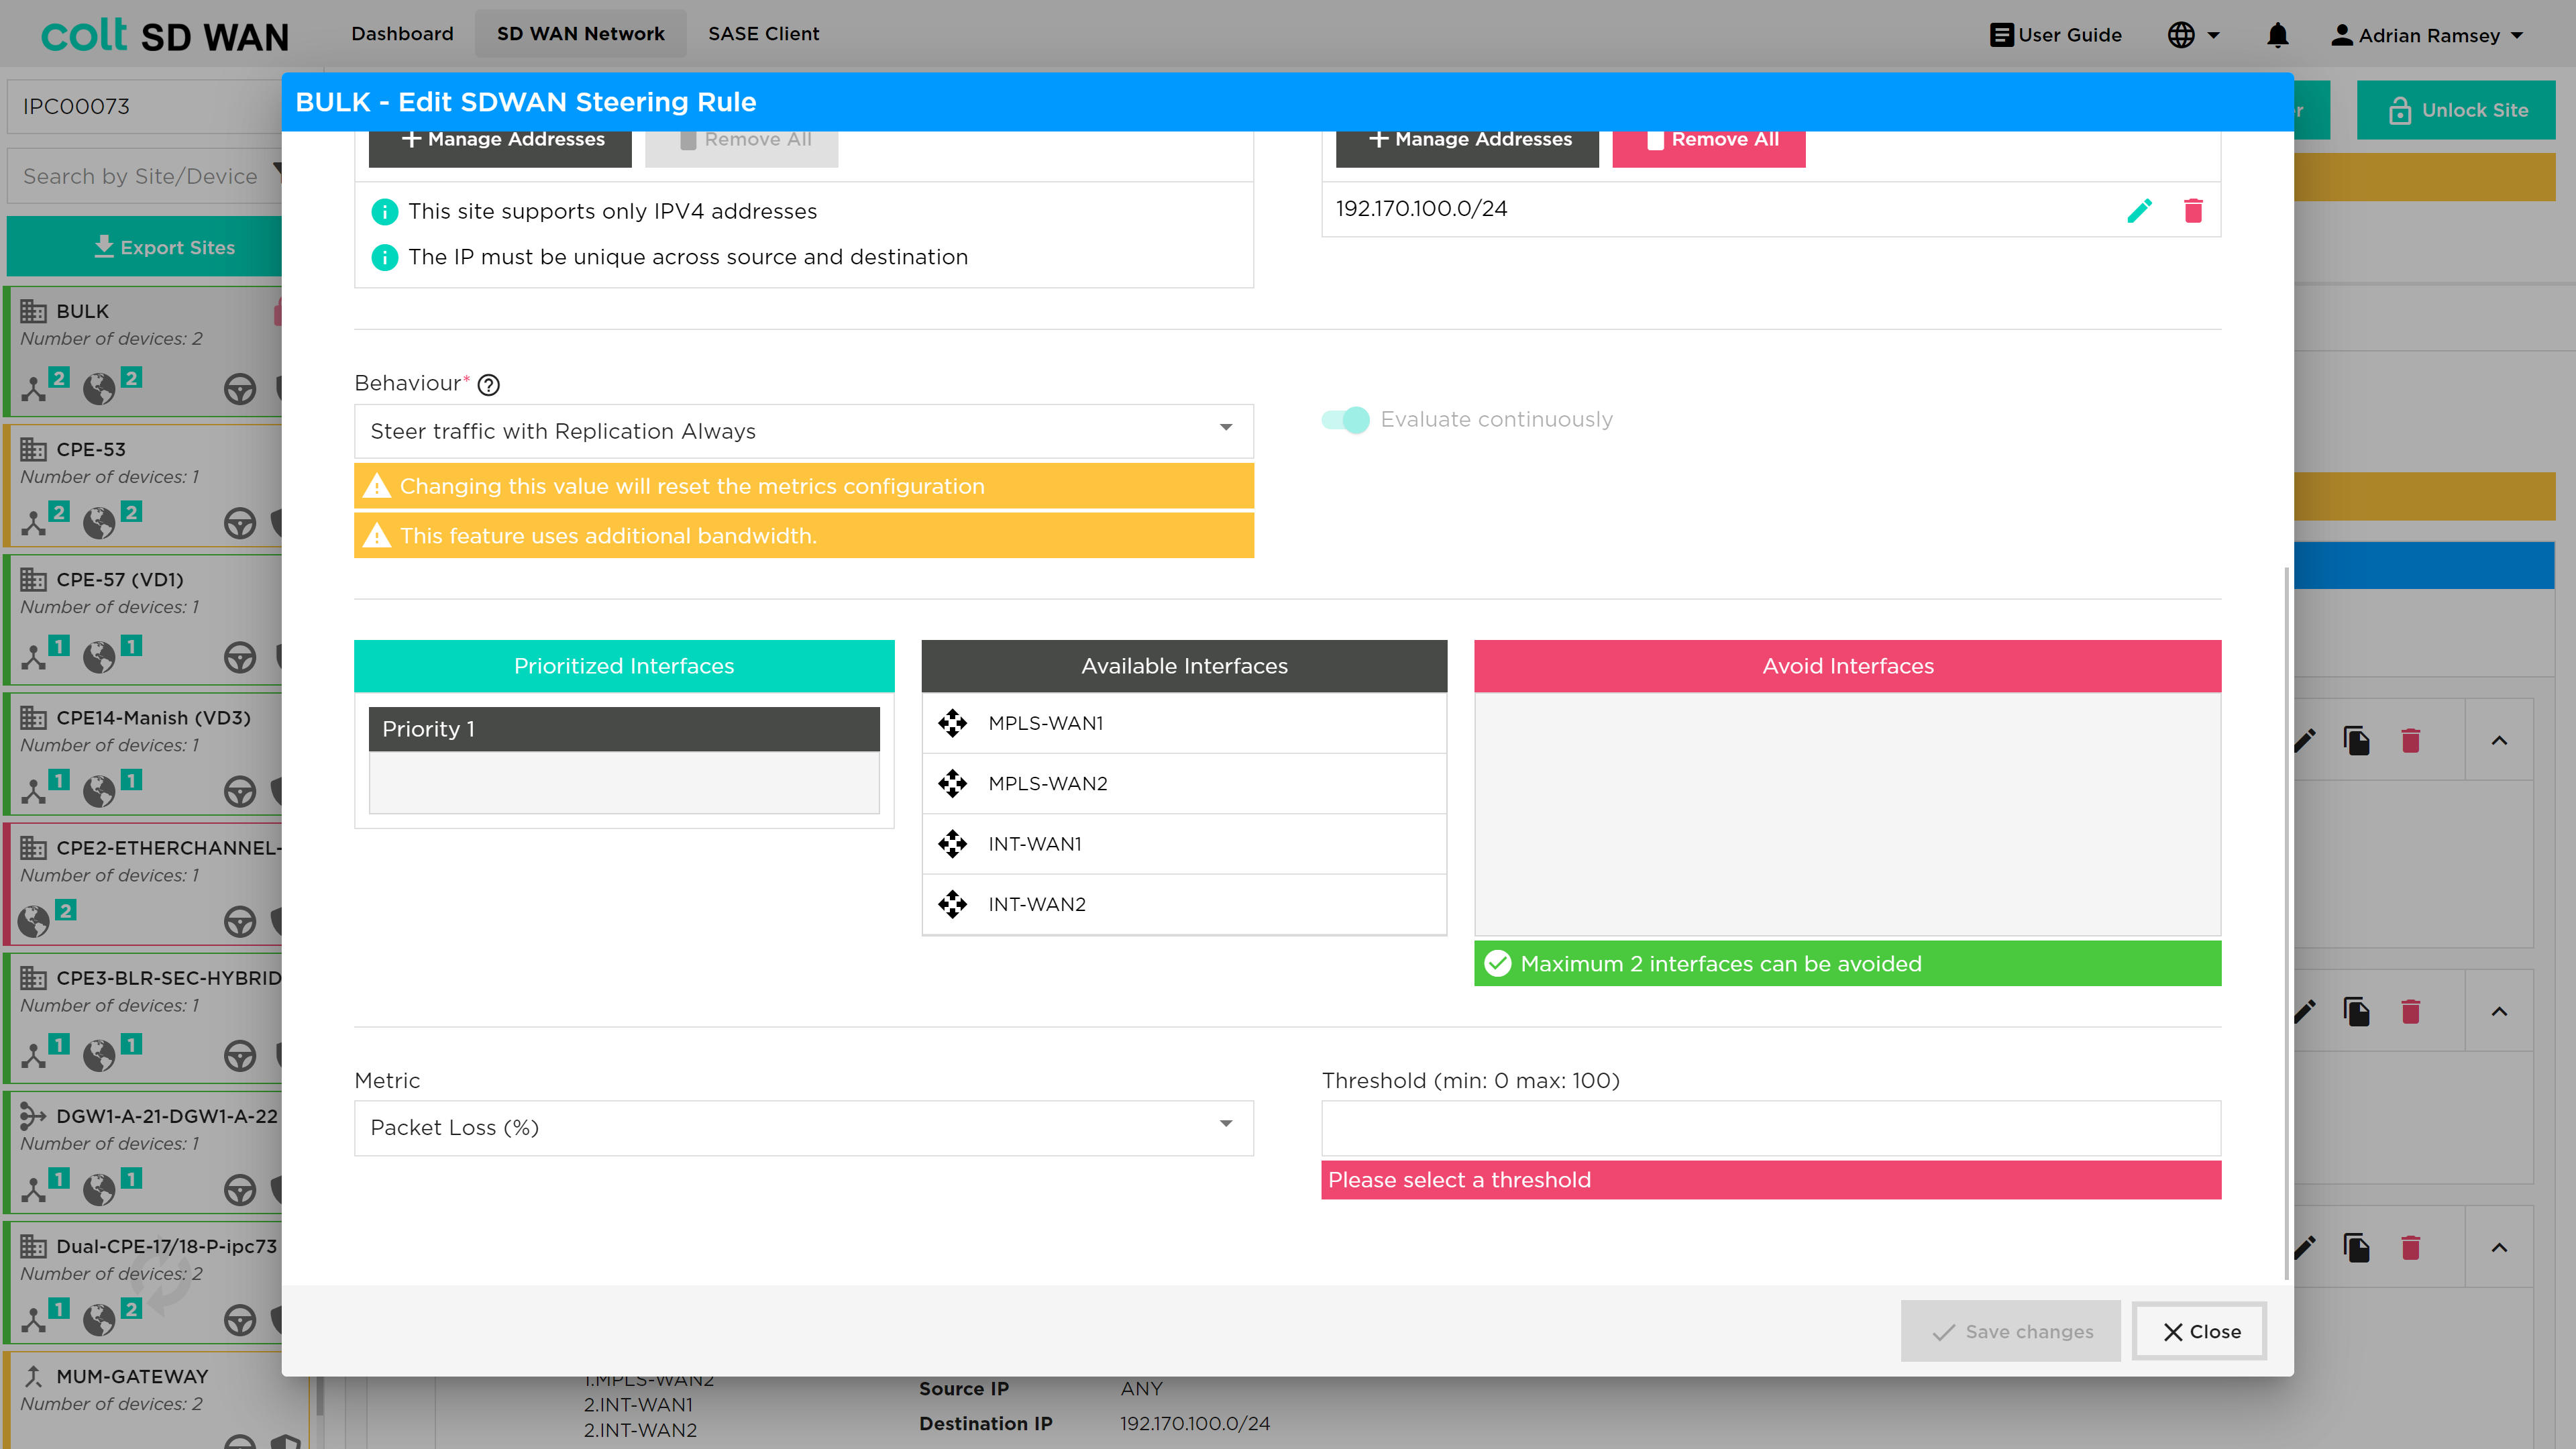2576x1449 pixels.
Task: Open the Behaviour dropdown
Action: 803,431
